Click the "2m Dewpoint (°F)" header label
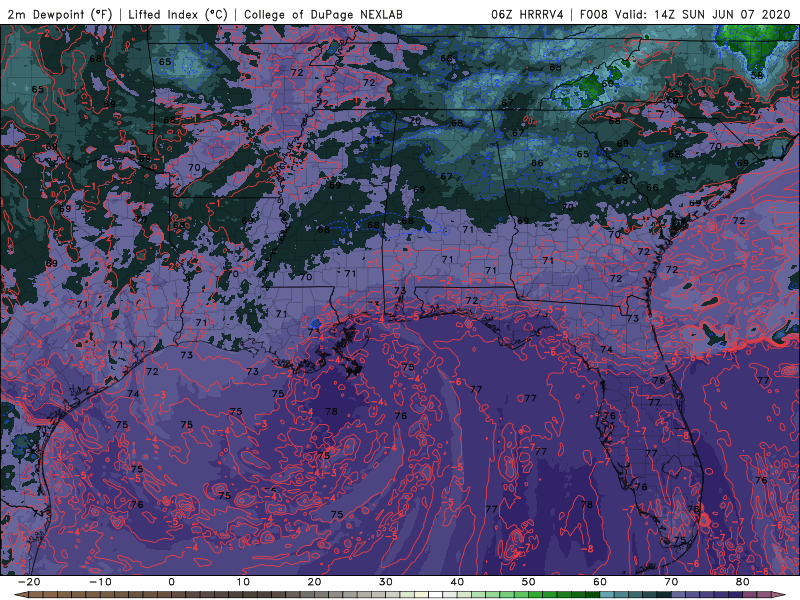 pyautogui.click(x=59, y=14)
